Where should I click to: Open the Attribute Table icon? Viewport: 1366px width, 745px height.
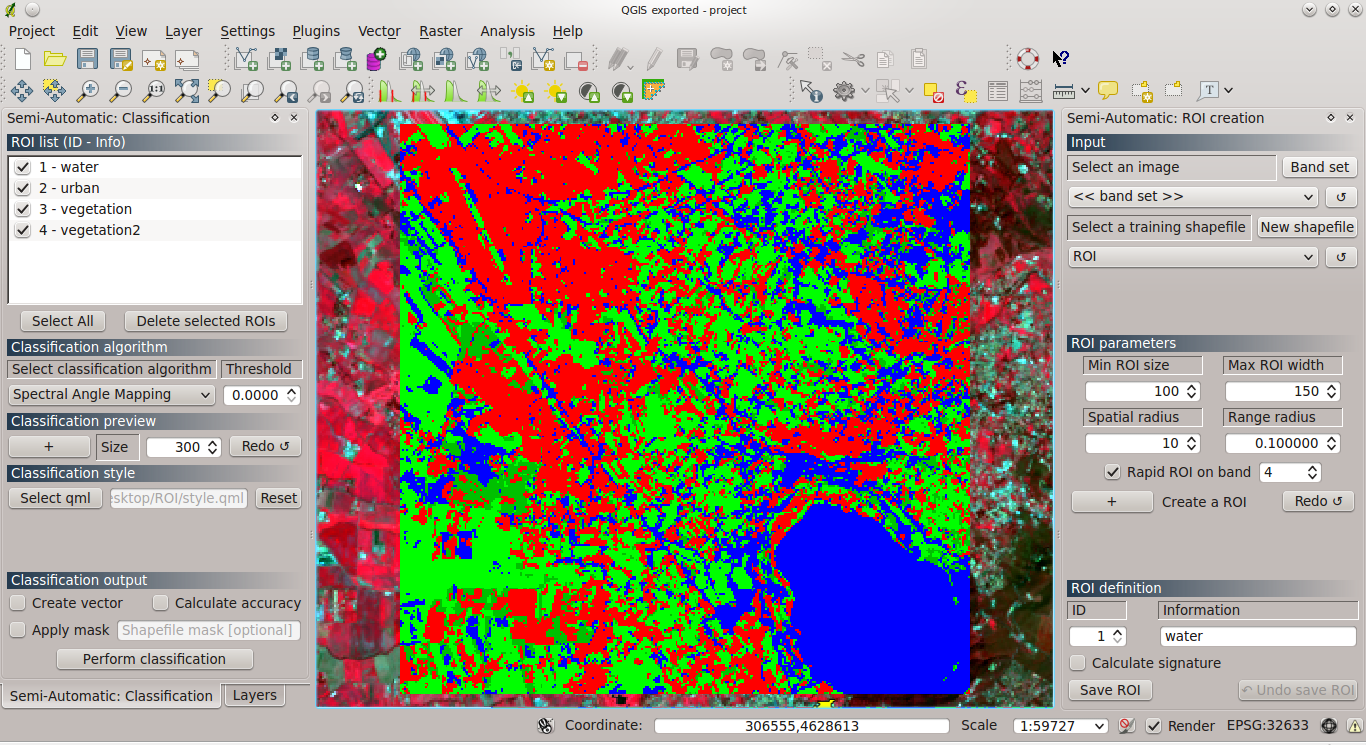pyautogui.click(x=998, y=91)
